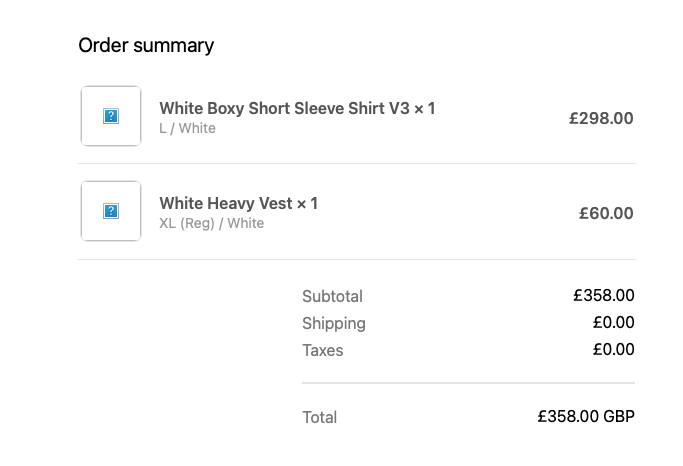The height and width of the screenshot is (466, 683).
Task: Click the Taxes label
Action: pos(323,351)
